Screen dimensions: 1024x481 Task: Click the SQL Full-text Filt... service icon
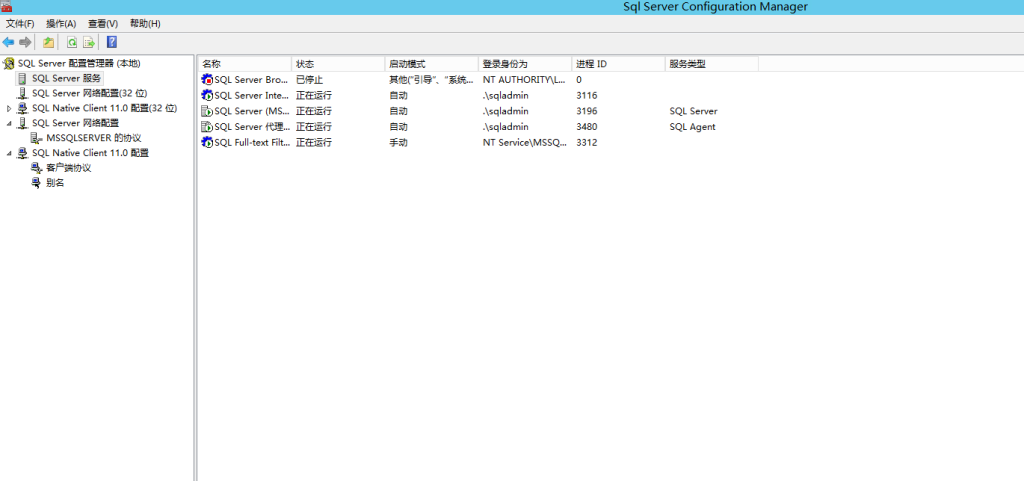click(207, 142)
